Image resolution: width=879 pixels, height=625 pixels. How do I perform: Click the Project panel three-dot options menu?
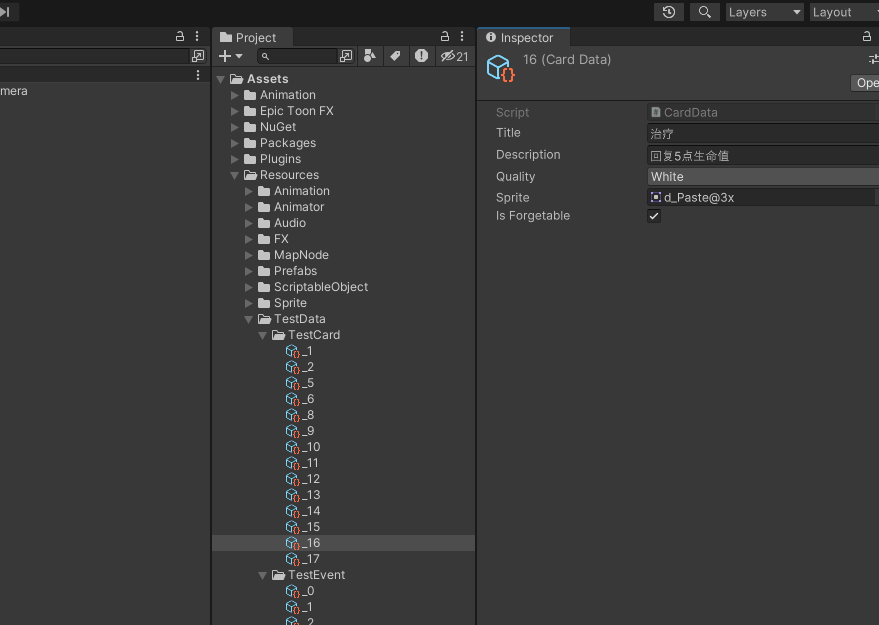(462, 37)
